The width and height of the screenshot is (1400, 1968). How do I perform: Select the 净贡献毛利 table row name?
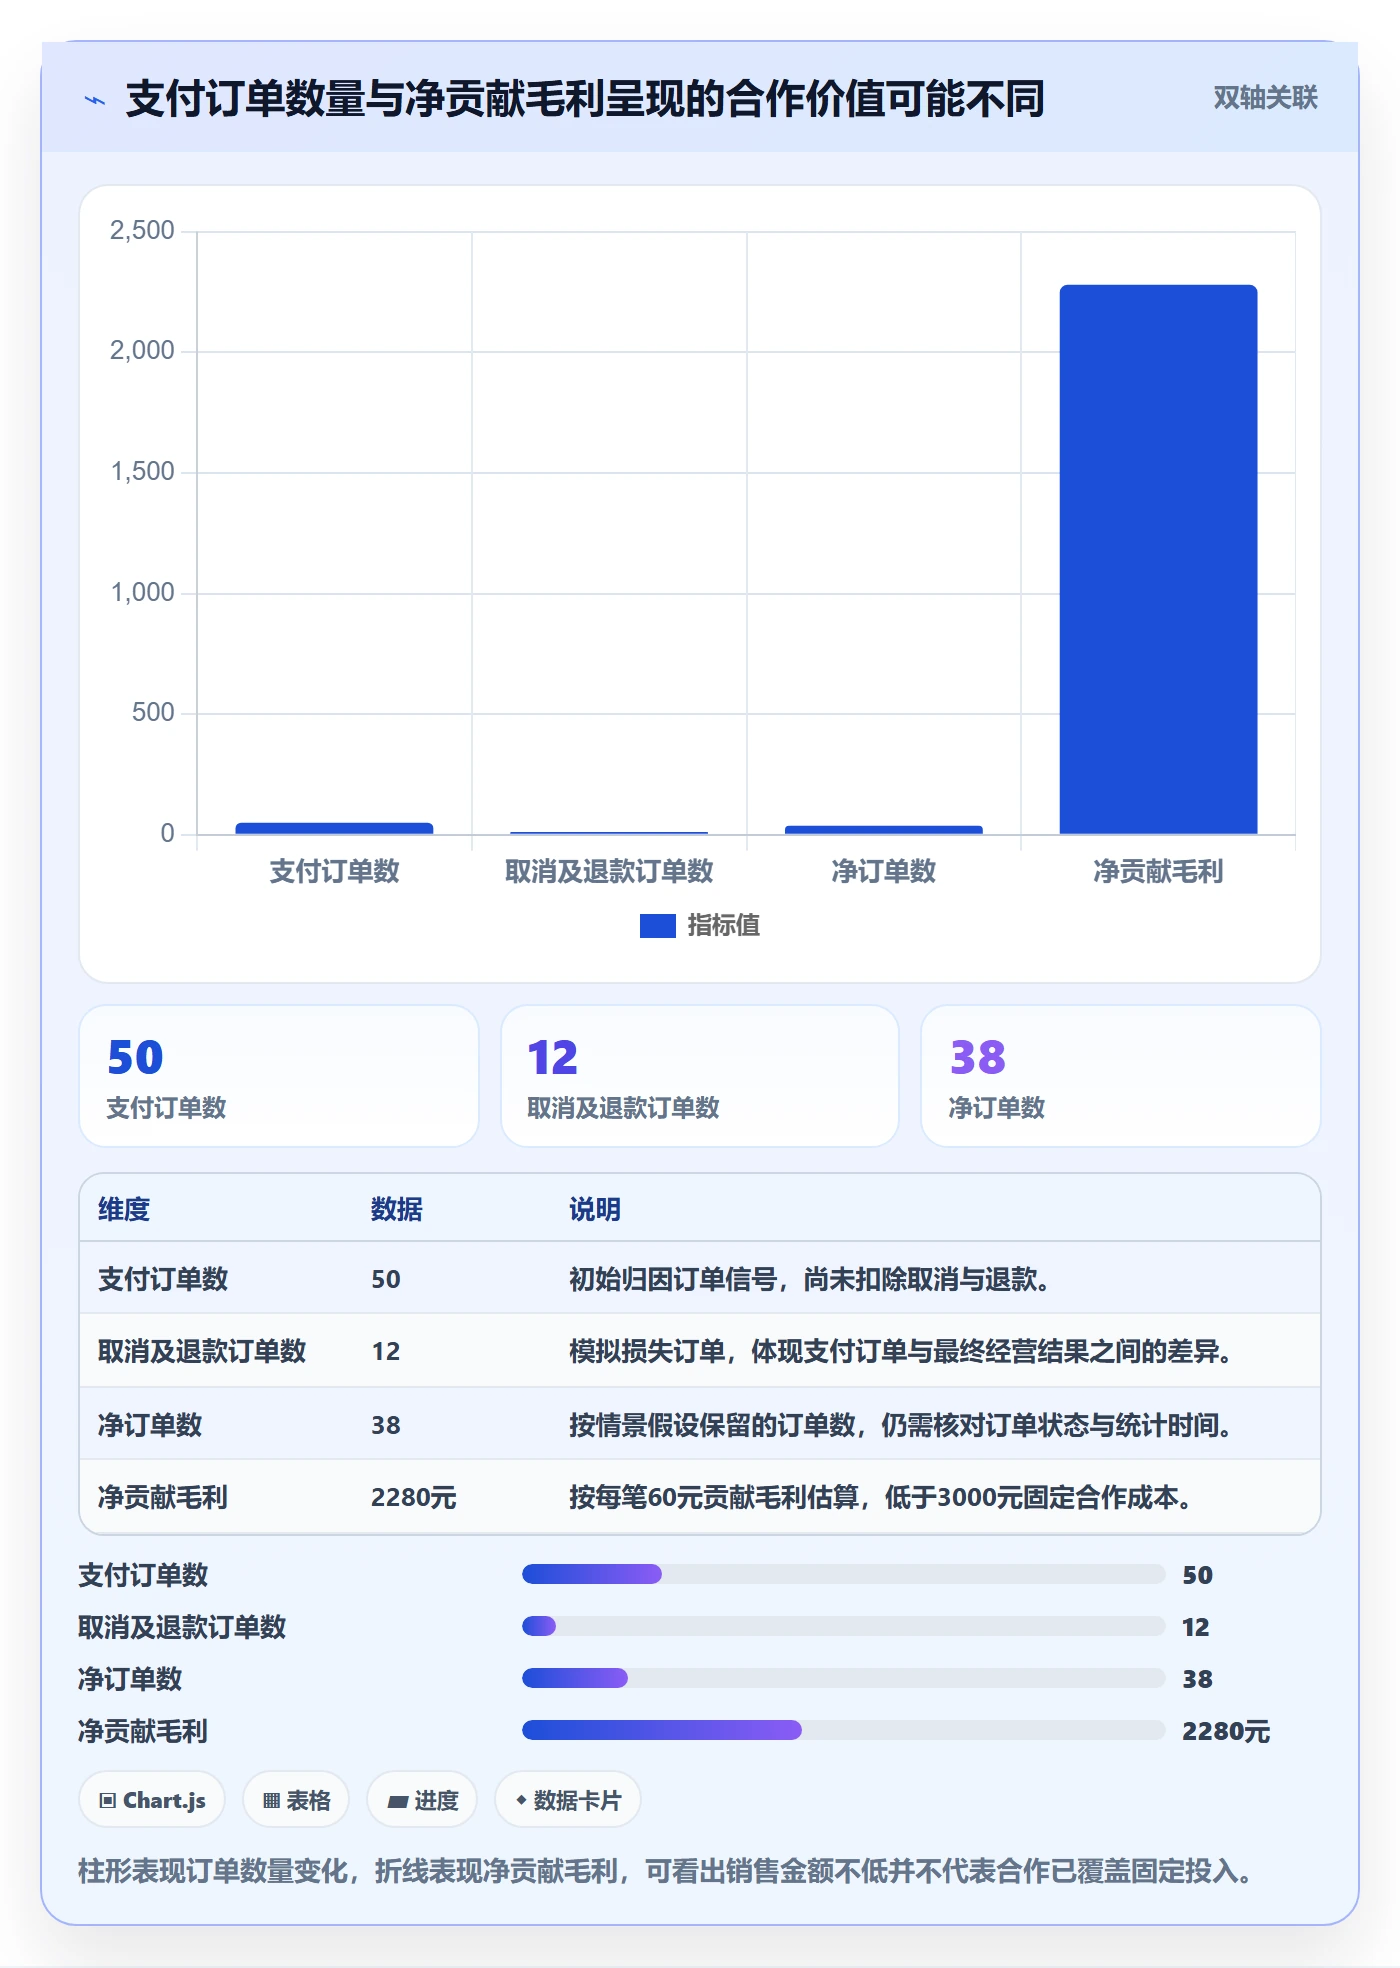pyautogui.click(x=163, y=1498)
